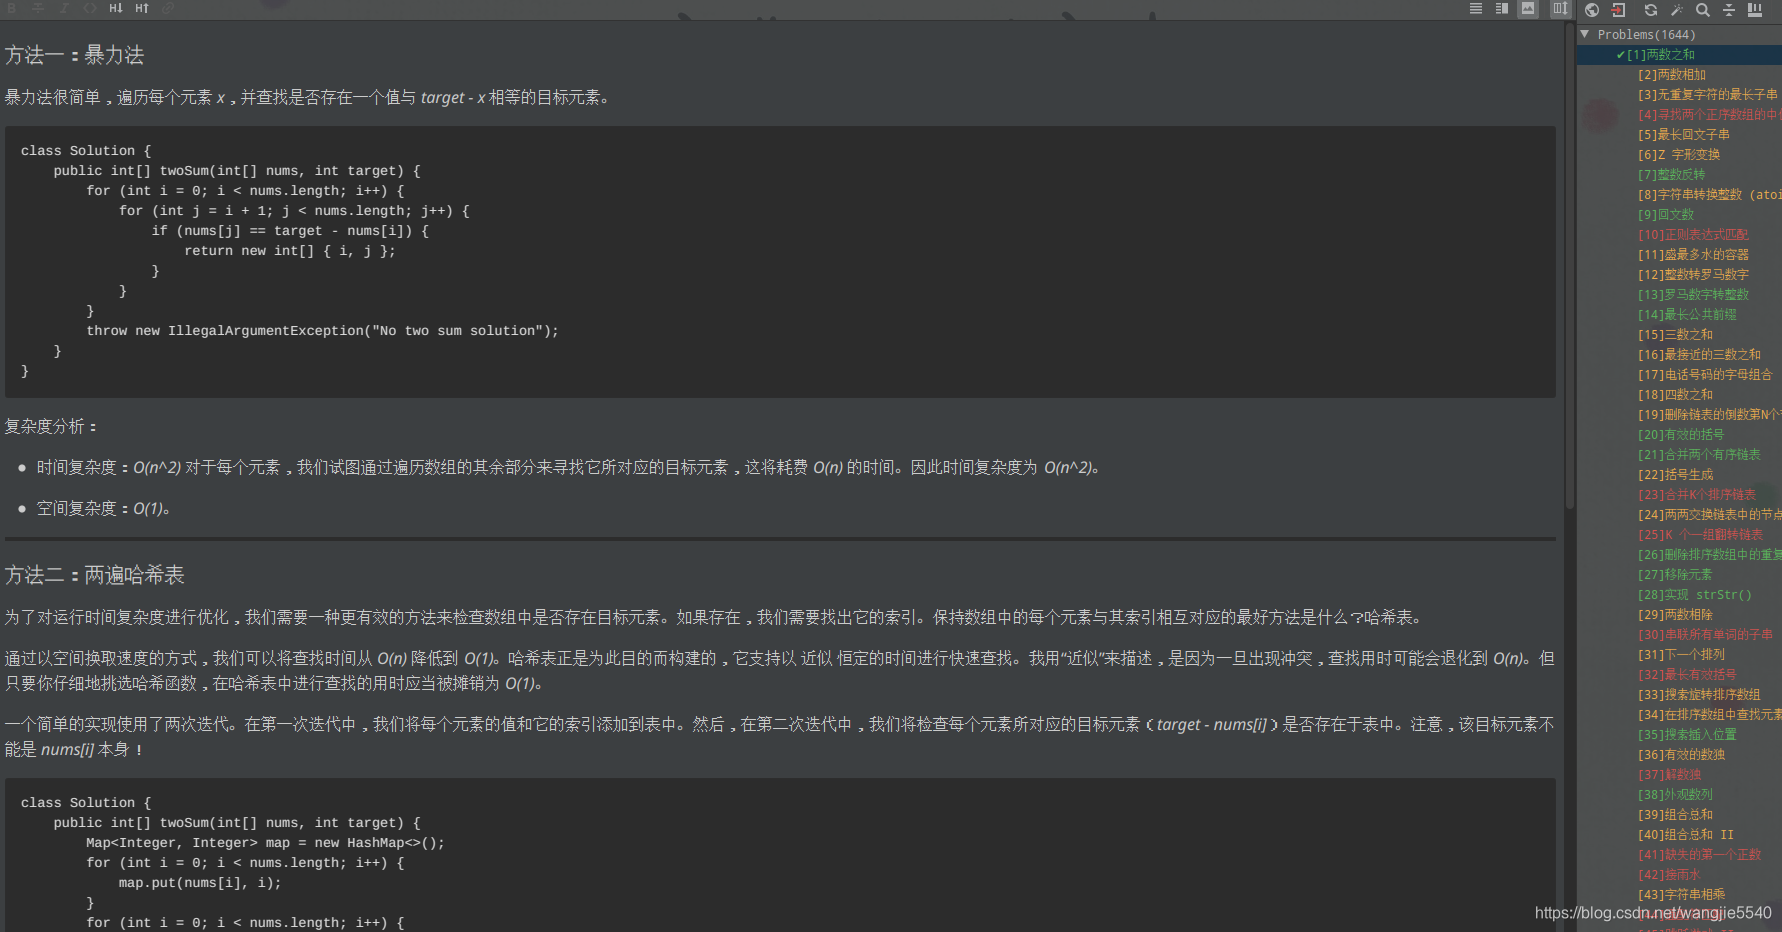Open problem [5]最长回文子串
The image size is (1782, 932).
[1684, 135]
